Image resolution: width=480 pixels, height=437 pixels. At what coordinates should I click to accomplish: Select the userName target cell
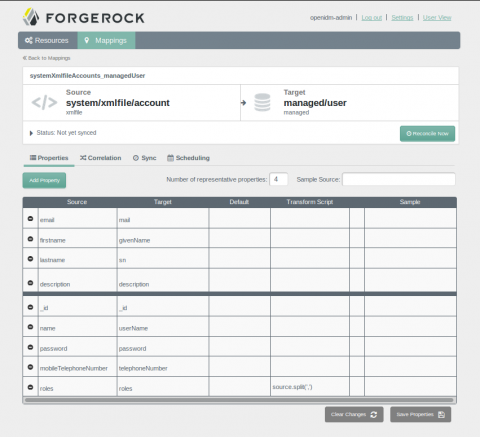pos(163,327)
